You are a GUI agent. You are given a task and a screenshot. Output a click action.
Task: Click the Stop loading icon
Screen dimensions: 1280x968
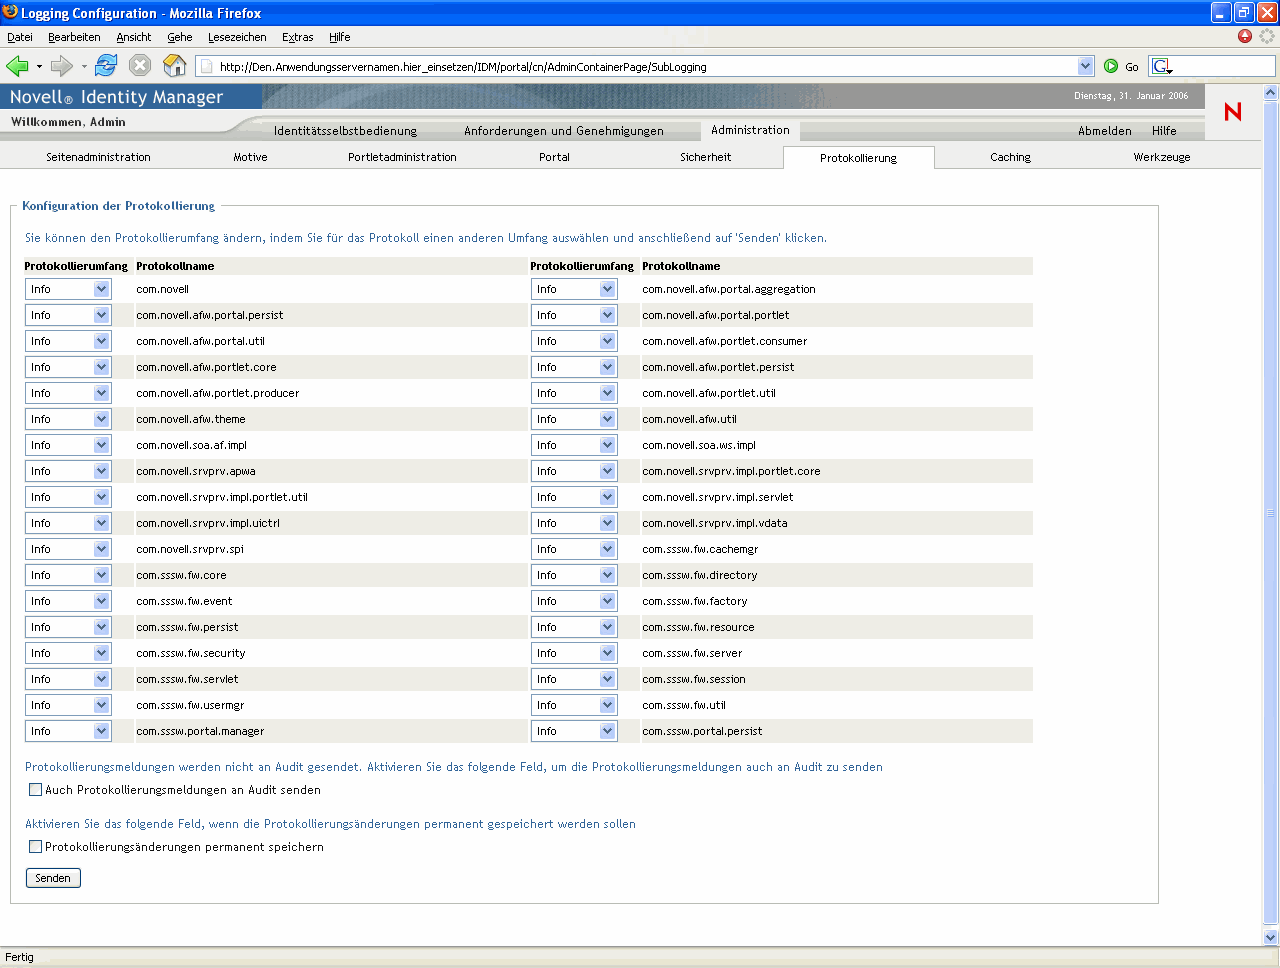140,66
